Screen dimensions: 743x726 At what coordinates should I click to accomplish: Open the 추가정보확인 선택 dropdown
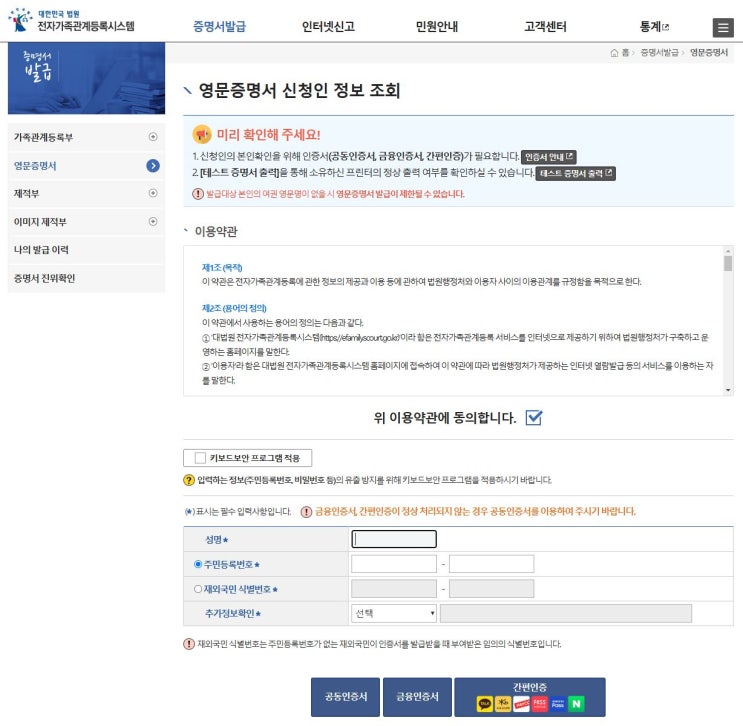tap(394, 613)
